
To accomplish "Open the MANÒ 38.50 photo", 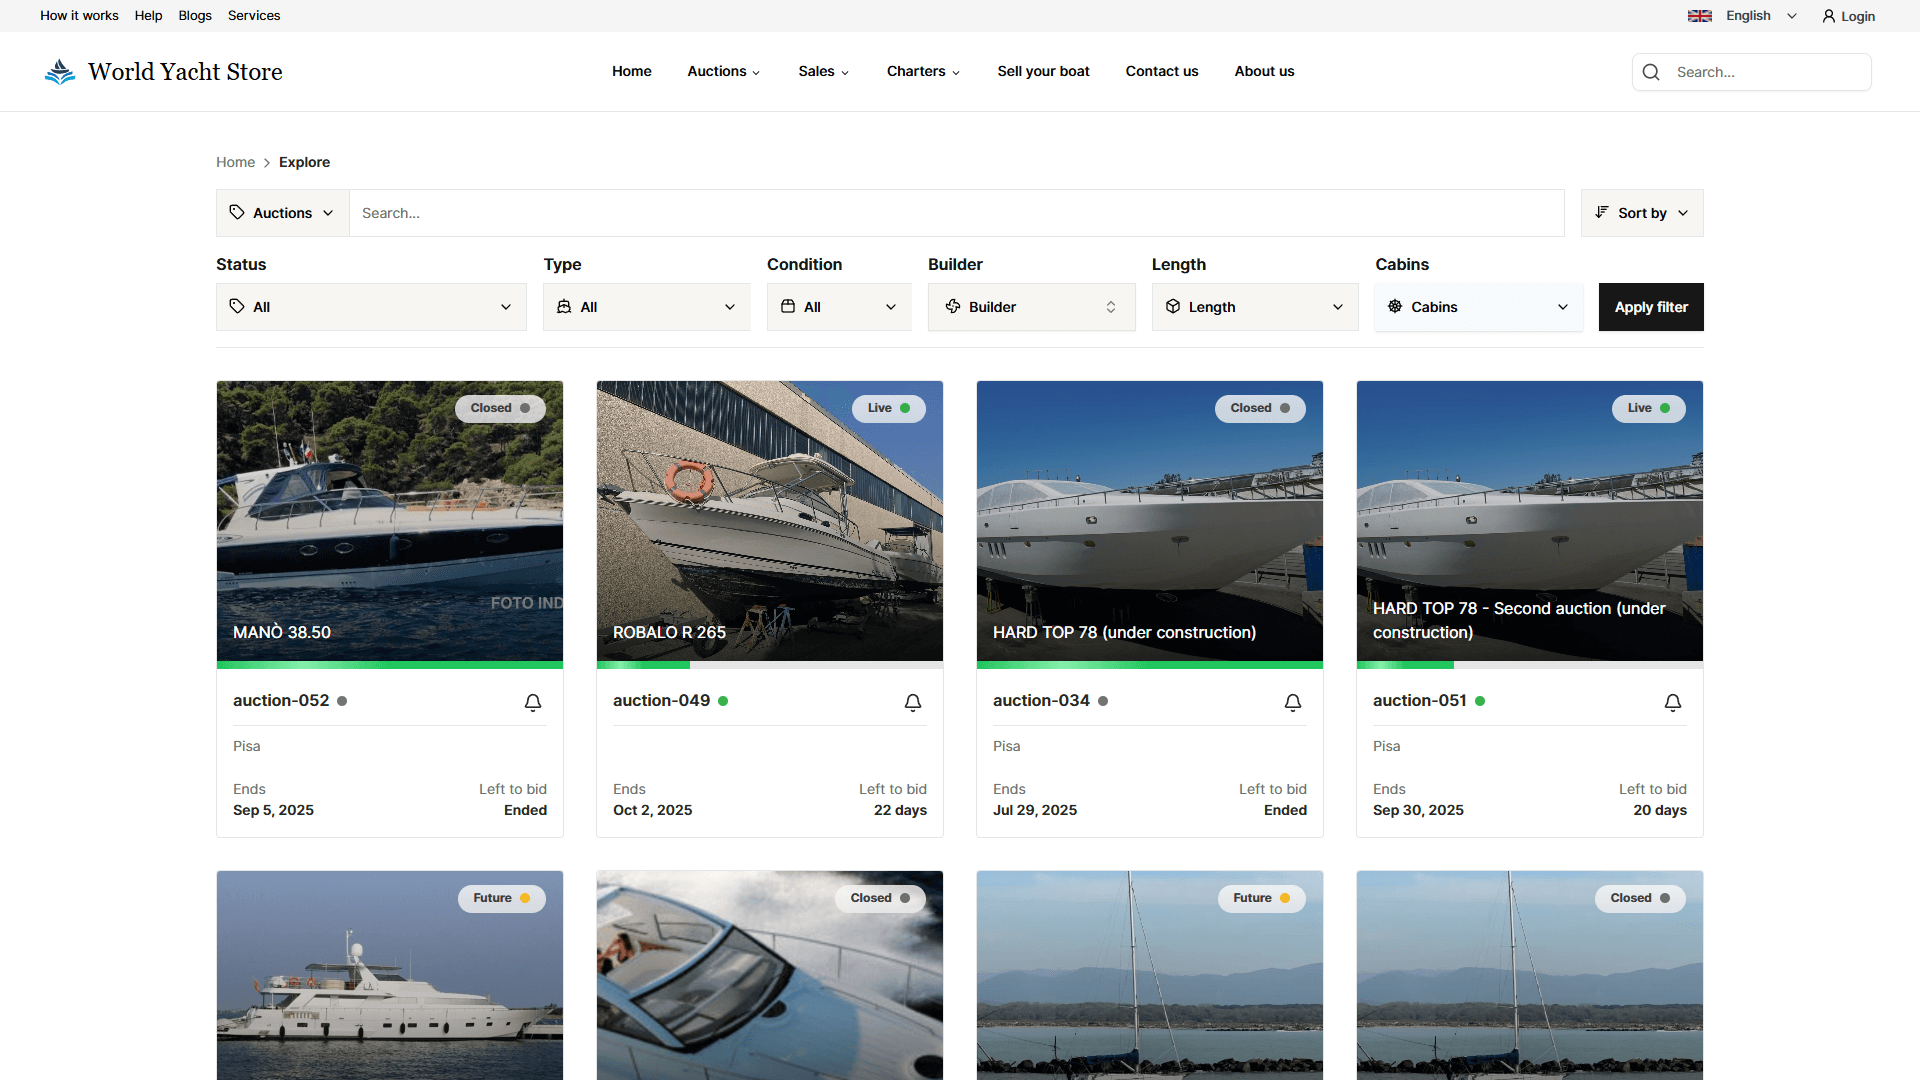I will tap(390, 521).
